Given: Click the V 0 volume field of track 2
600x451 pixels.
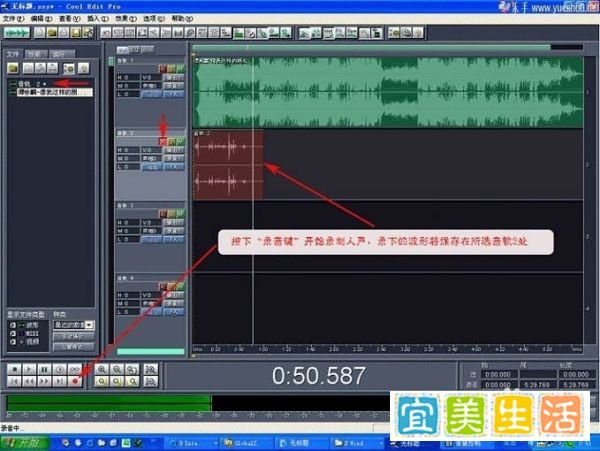Looking at the screenshot, I should (151, 150).
